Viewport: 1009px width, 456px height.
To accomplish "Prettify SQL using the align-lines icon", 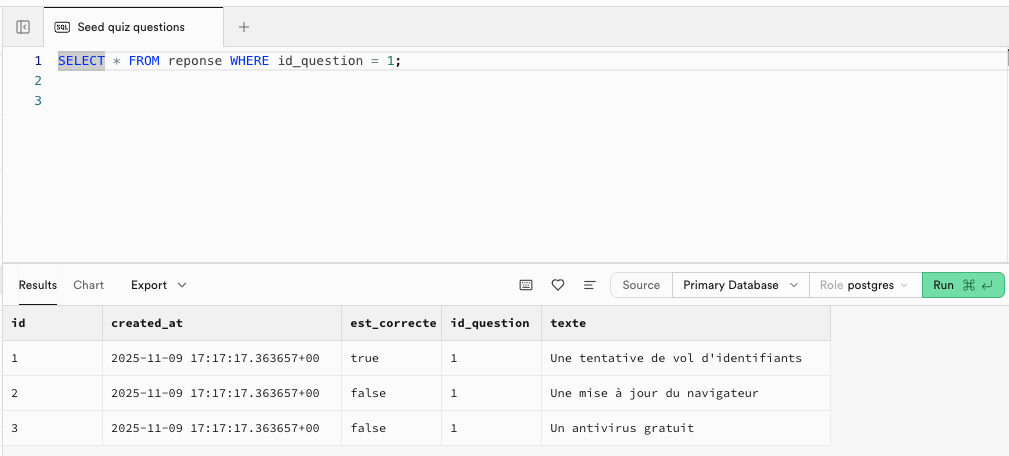I will 589,285.
